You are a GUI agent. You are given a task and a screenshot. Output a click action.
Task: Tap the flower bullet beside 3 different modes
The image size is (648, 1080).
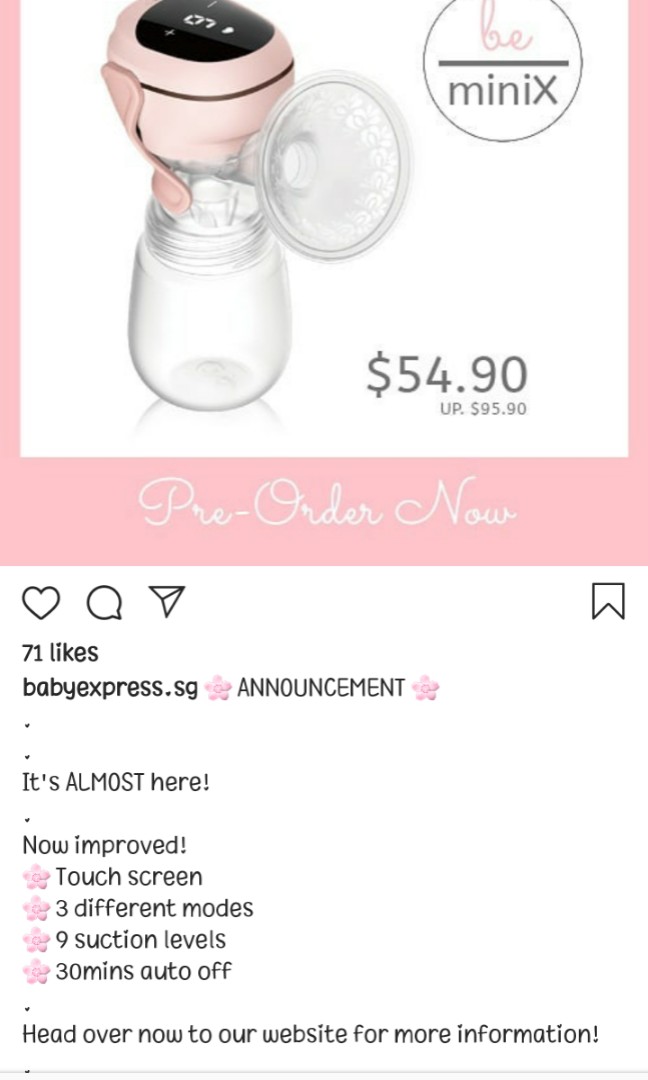pos(36,909)
